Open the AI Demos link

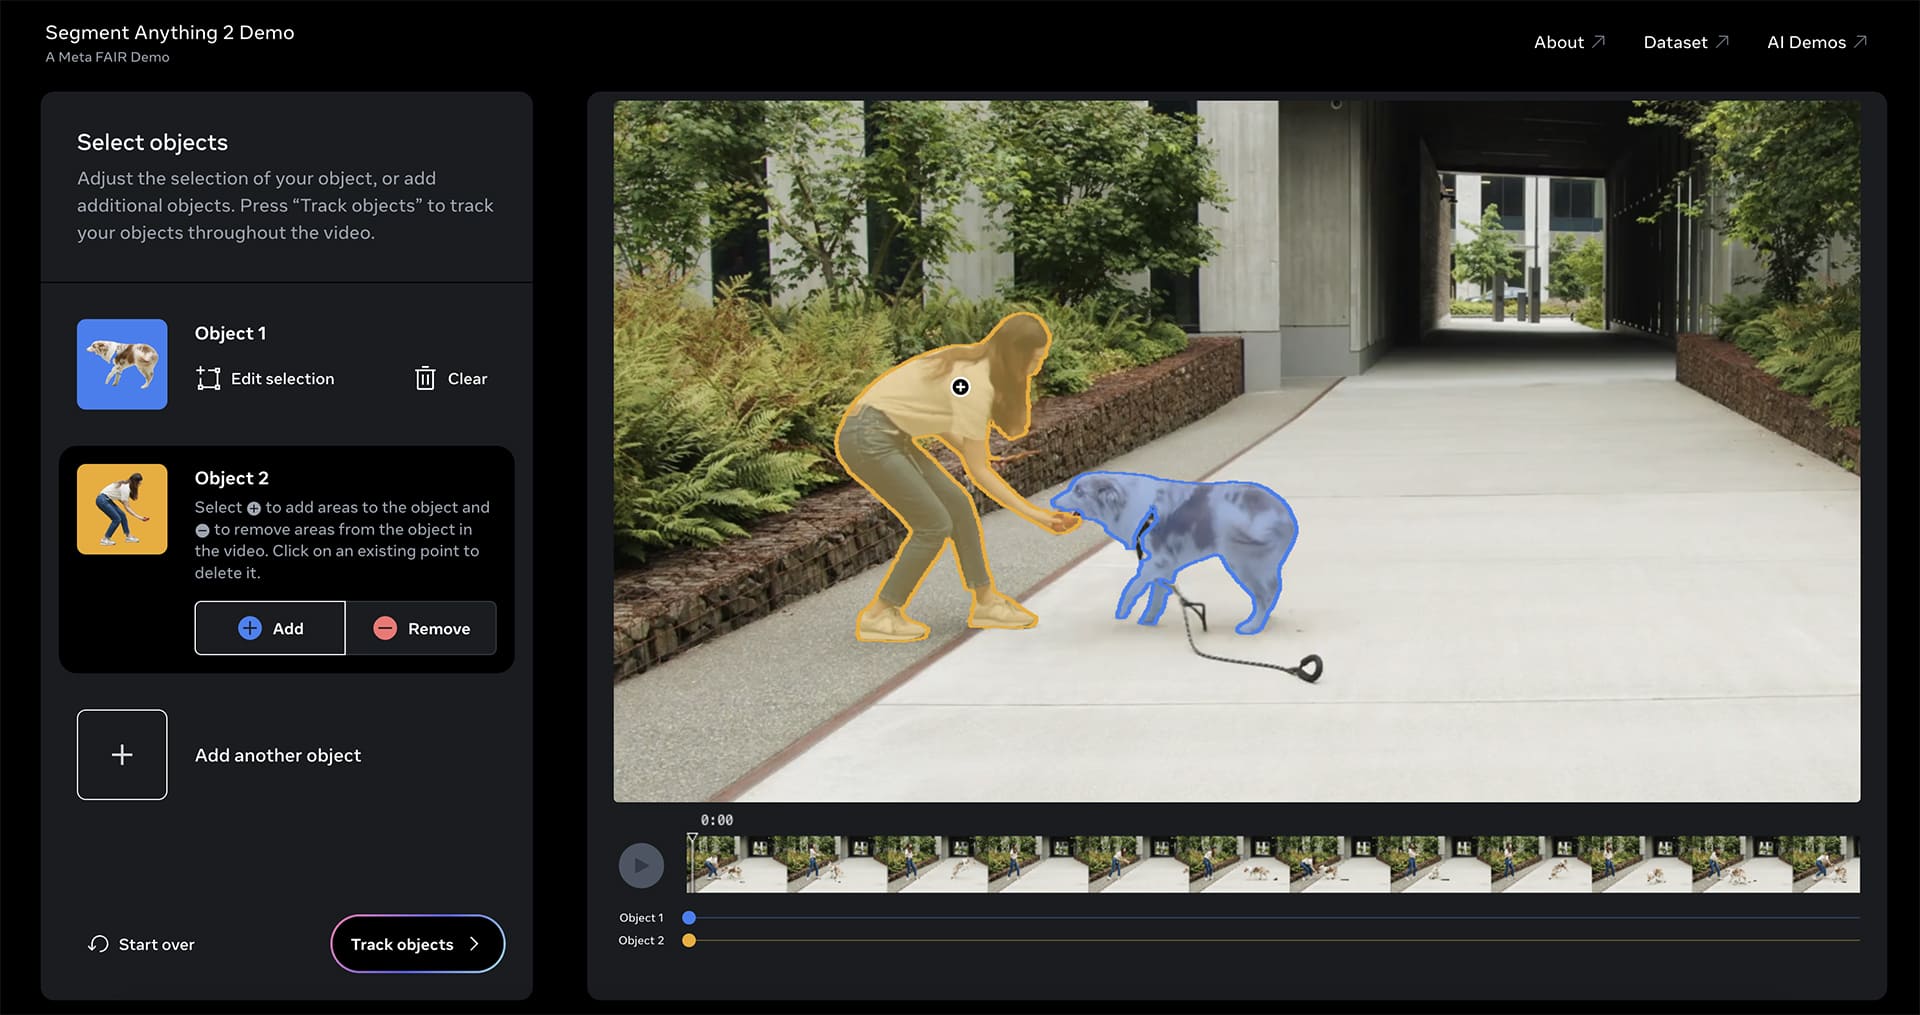pos(1816,42)
